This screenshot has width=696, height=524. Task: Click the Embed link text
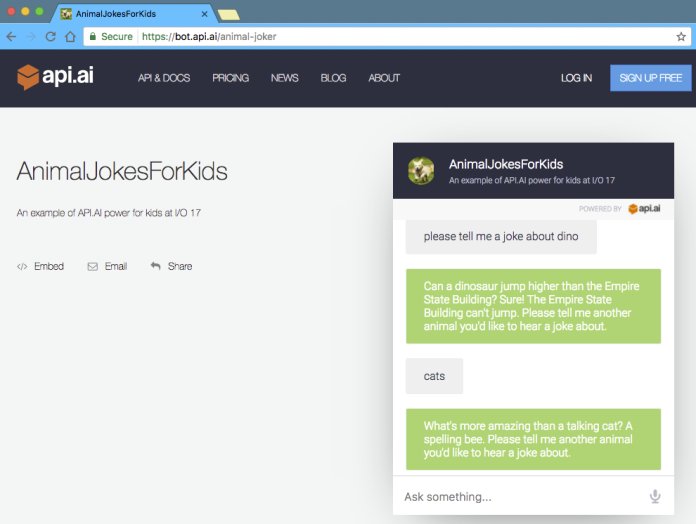point(49,266)
